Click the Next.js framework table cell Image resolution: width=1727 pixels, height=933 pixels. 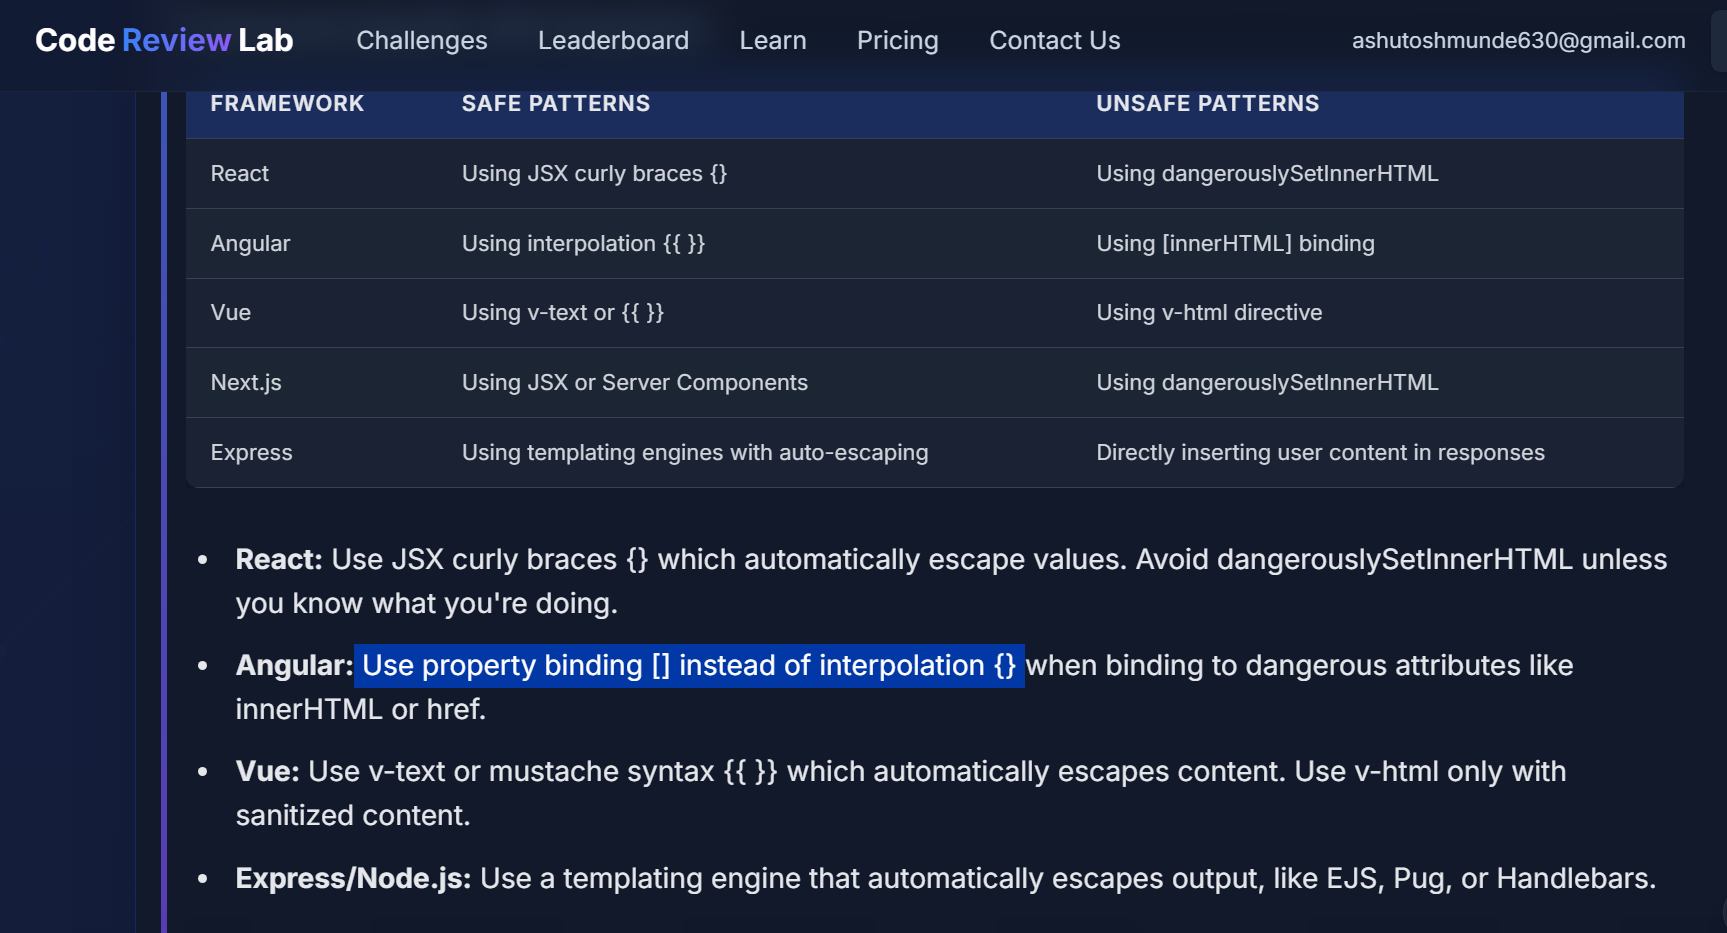click(246, 383)
